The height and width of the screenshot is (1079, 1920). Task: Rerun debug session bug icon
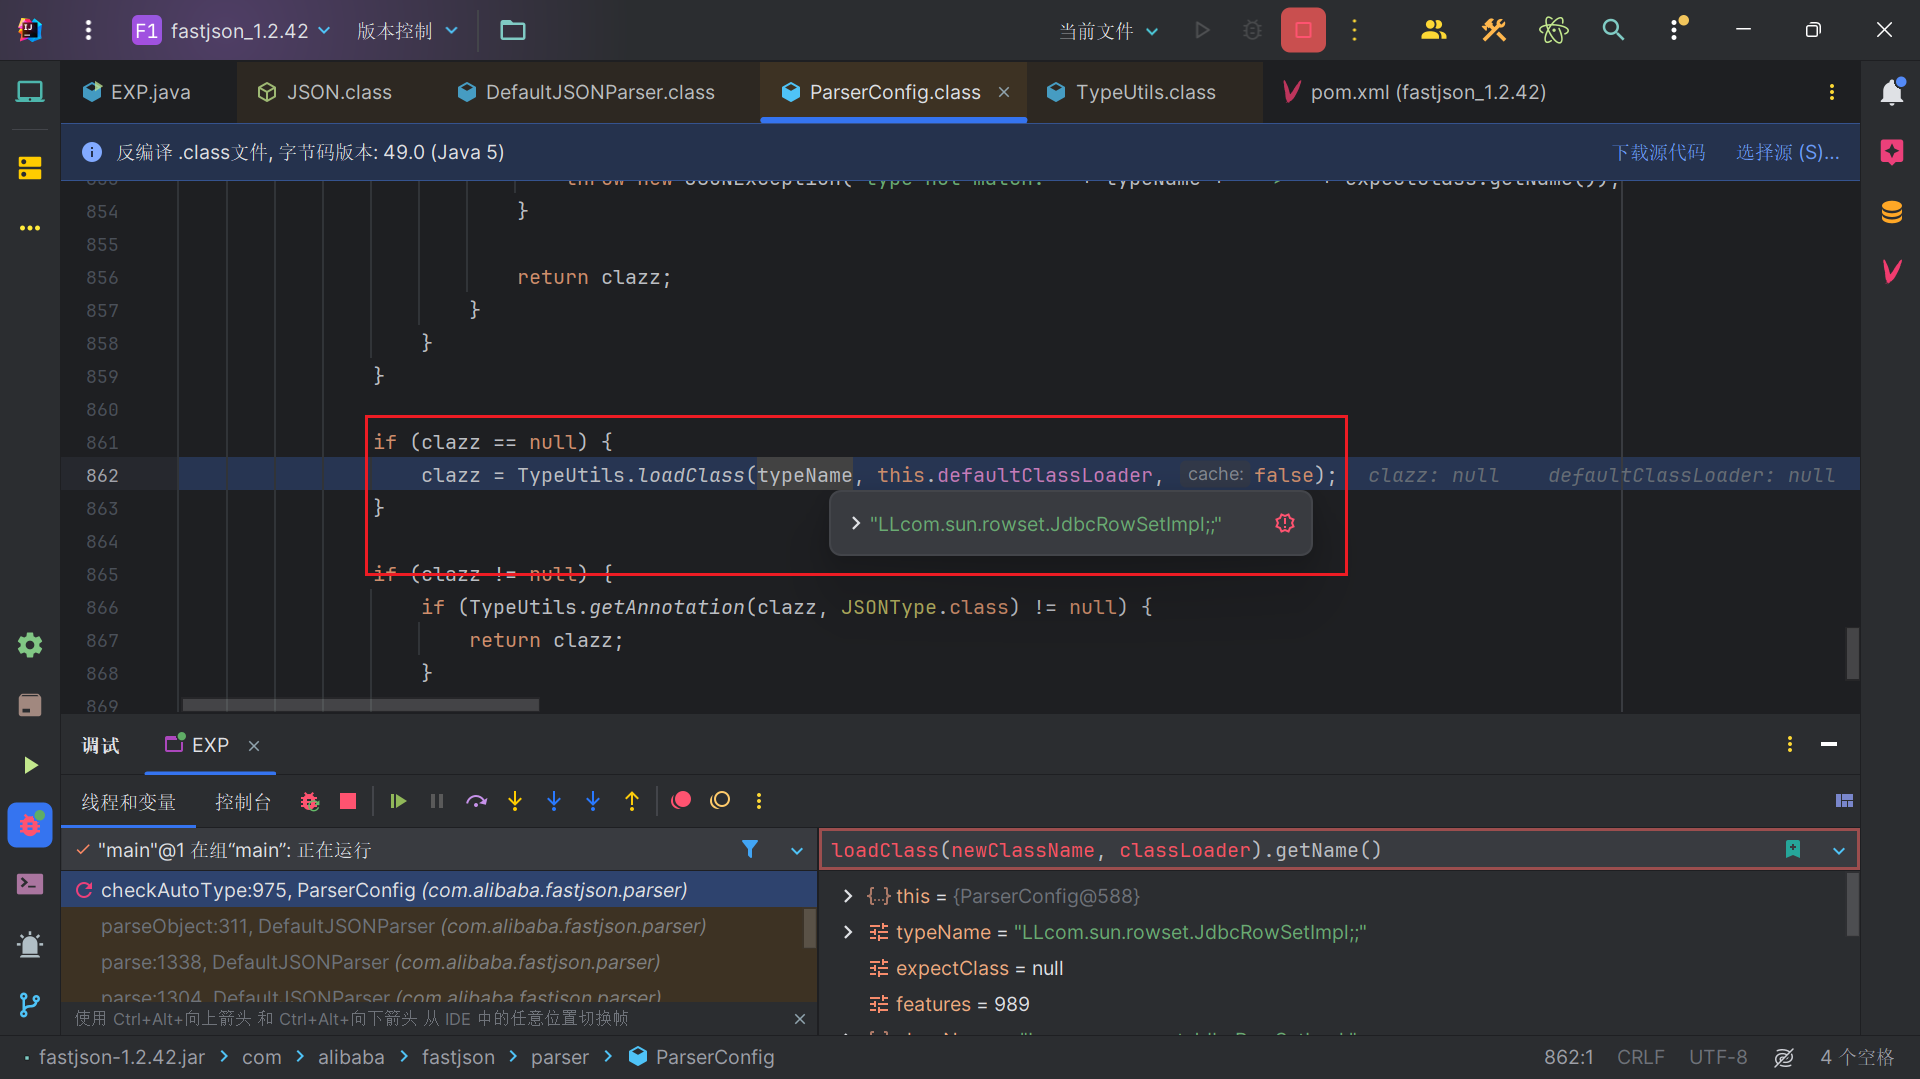[309, 801]
